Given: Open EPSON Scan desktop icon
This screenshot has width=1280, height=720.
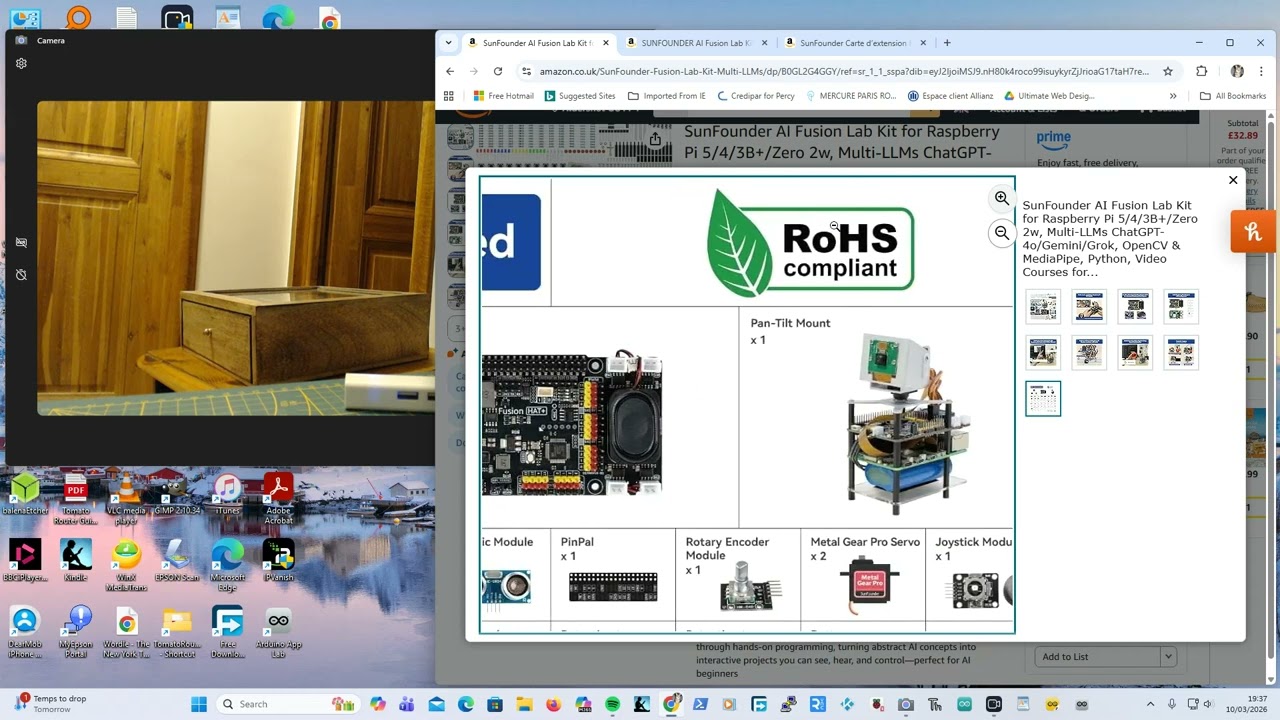Looking at the screenshot, I should 177,561.
